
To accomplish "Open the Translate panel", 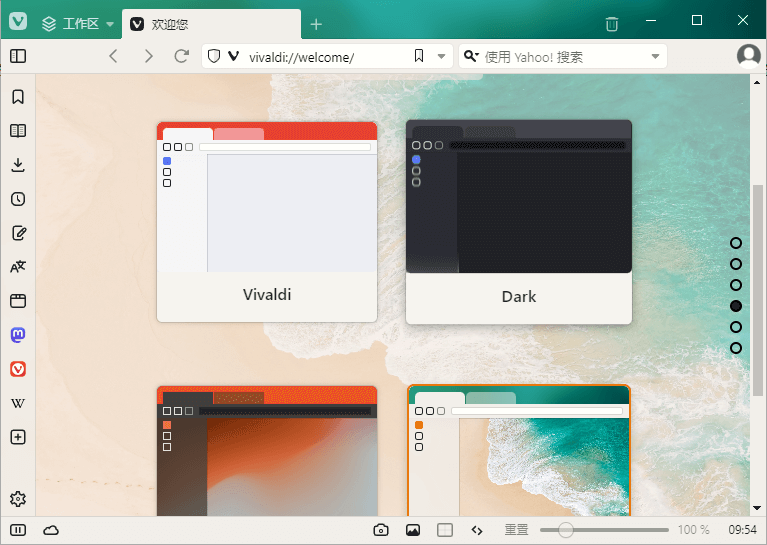I will (18, 267).
